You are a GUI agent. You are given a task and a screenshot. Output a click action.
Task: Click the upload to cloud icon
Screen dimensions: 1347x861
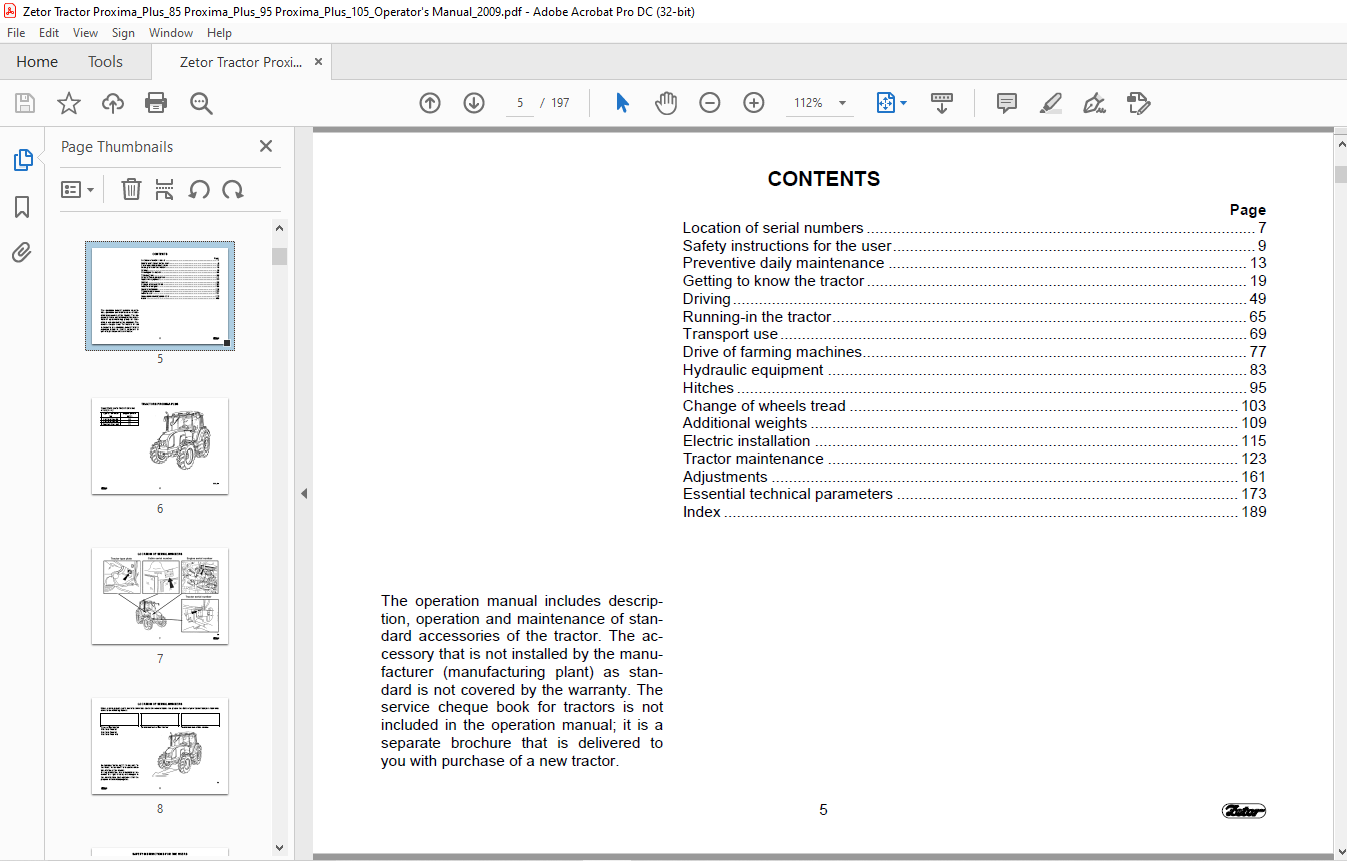pyautogui.click(x=113, y=103)
